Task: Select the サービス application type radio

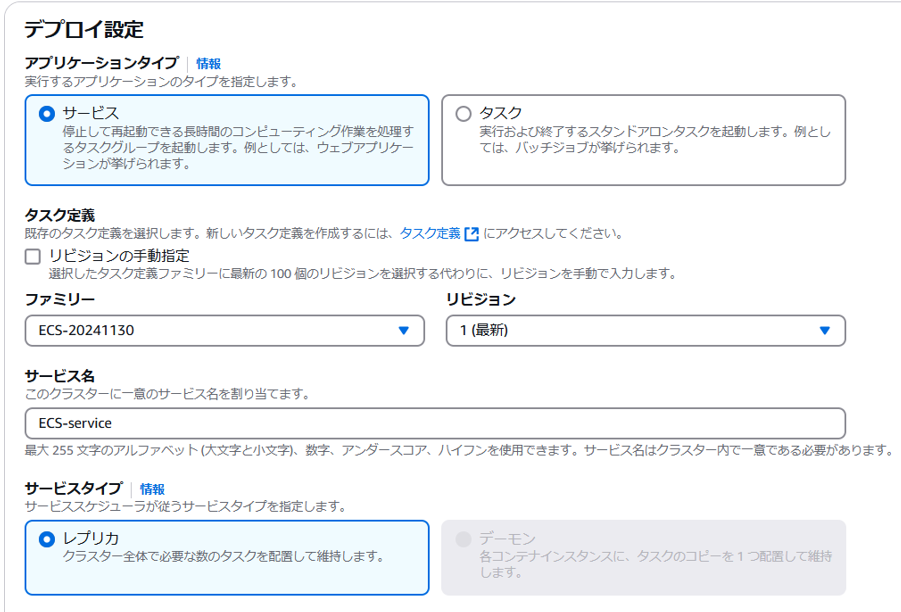Action: tap(47, 114)
